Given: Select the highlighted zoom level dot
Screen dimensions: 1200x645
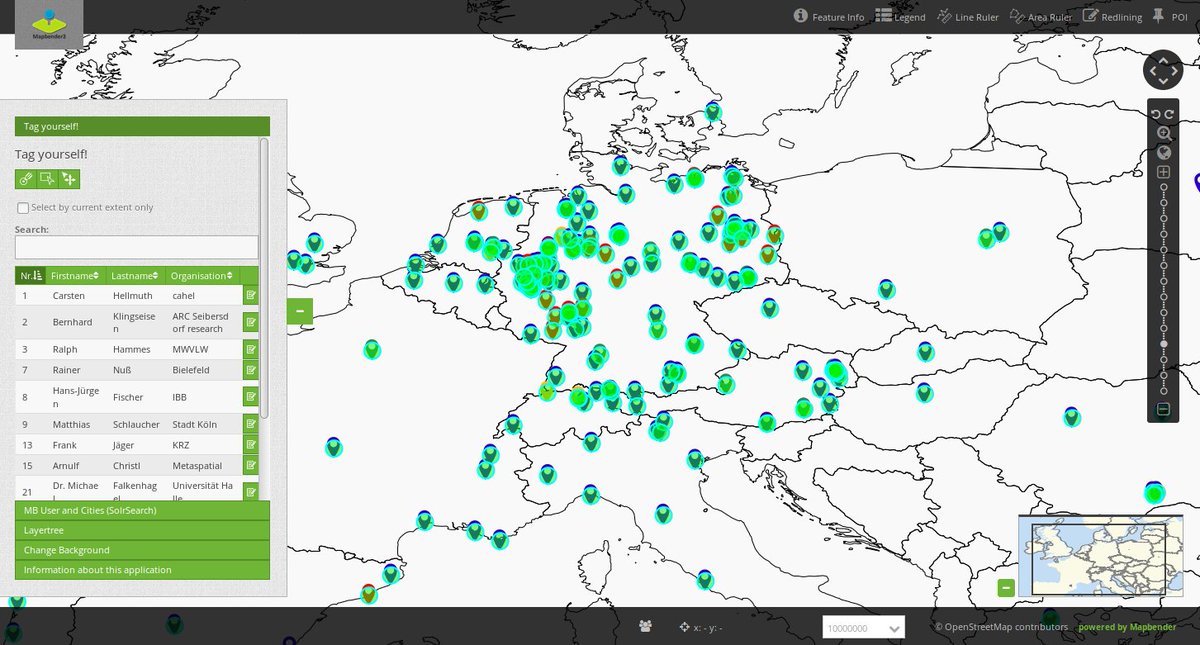Looking at the screenshot, I should tap(1164, 344).
